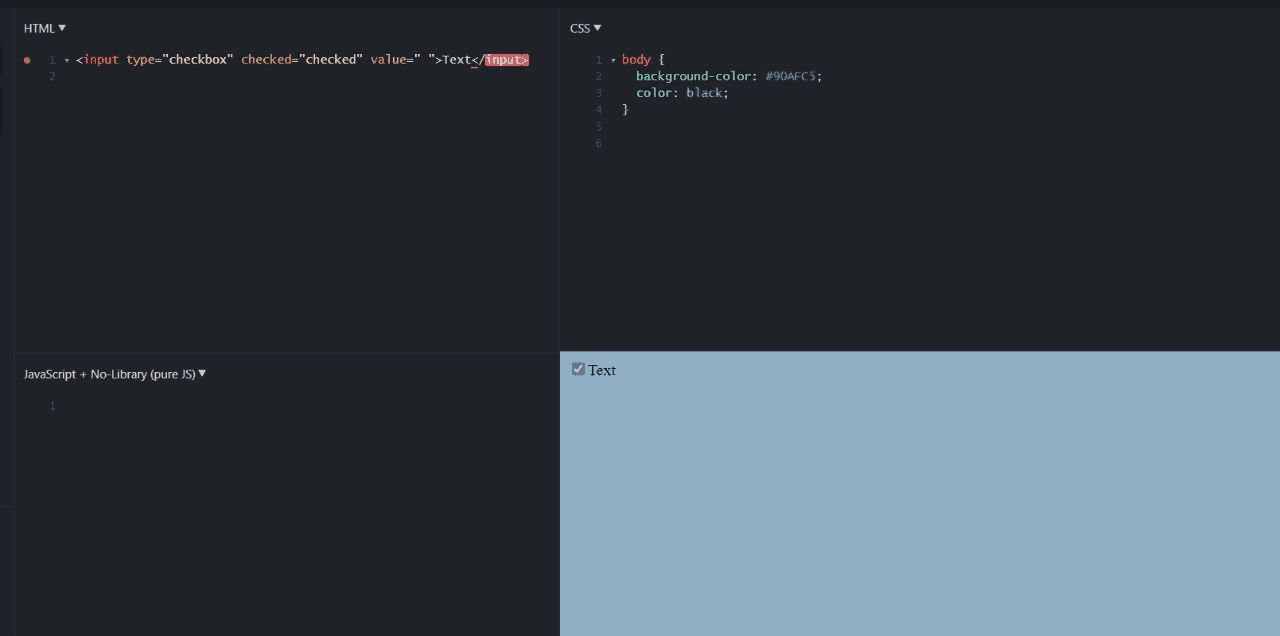Click the first line of the JavaScript editor

[x=300, y=405]
